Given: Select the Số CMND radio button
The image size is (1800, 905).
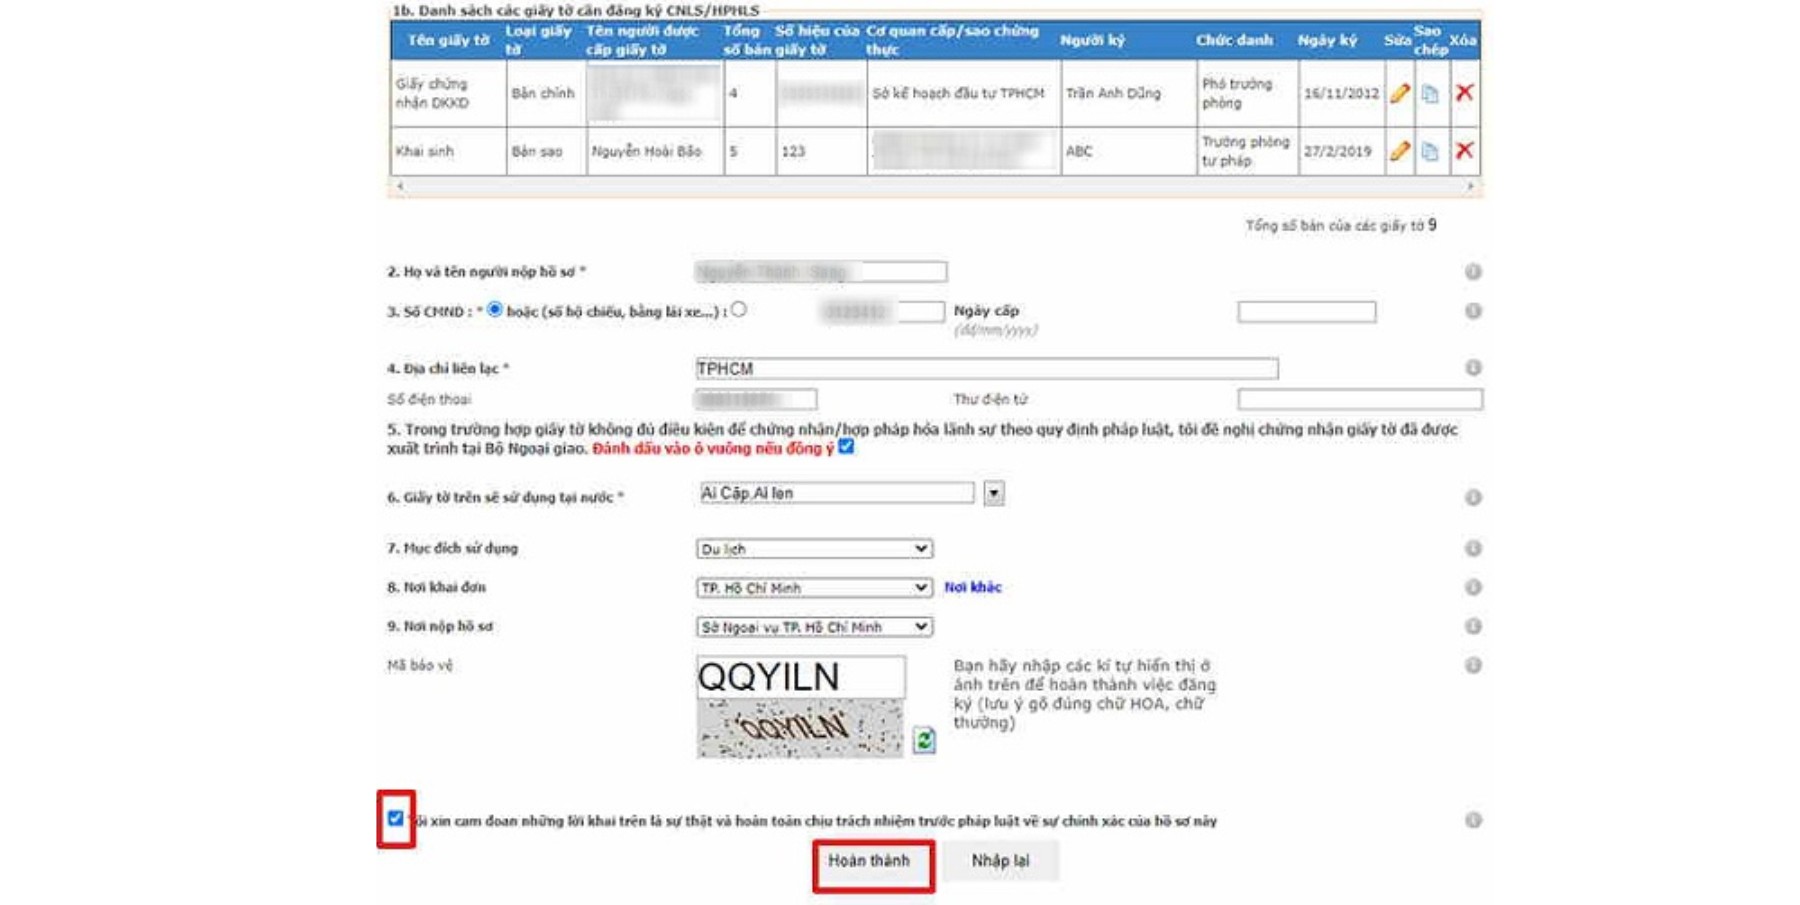Looking at the screenshot, I should pyautogui.click(x=495, y=310).
